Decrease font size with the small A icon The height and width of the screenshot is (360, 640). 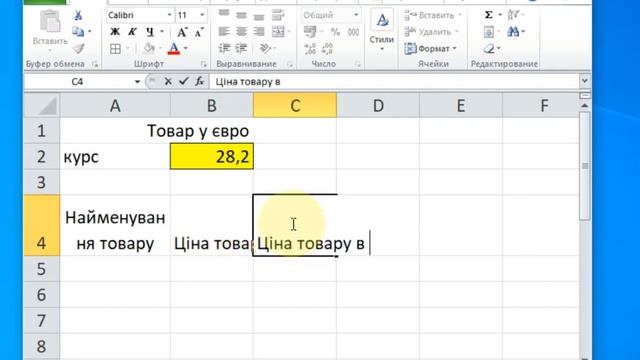pyautogui.click(x=199, y=32)
